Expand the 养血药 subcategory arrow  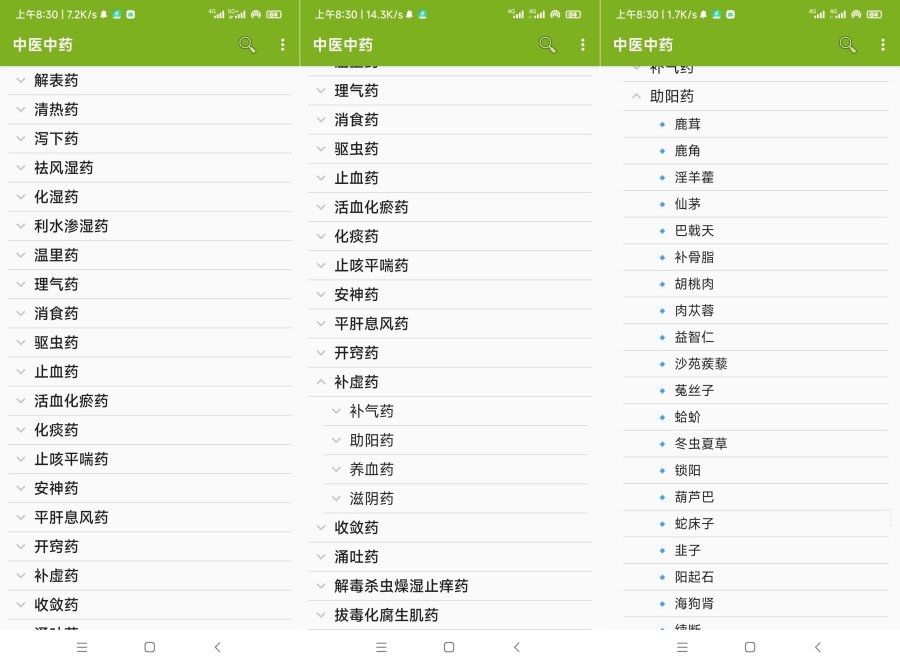pyautogui.click(x=337, y=469)
